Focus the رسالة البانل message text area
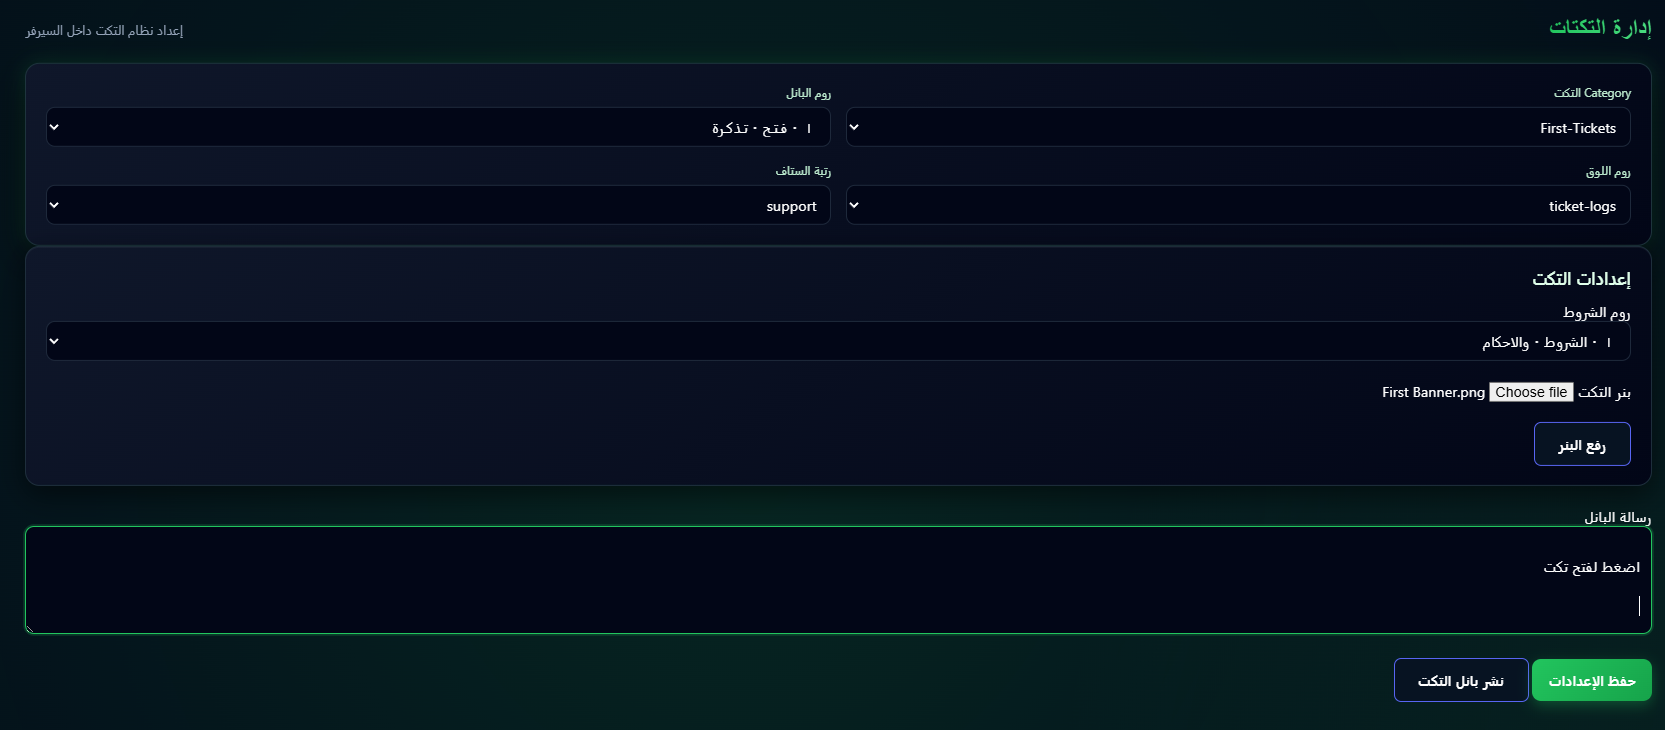The height and width of the screenshot is (730, 1665). (838, 580)
